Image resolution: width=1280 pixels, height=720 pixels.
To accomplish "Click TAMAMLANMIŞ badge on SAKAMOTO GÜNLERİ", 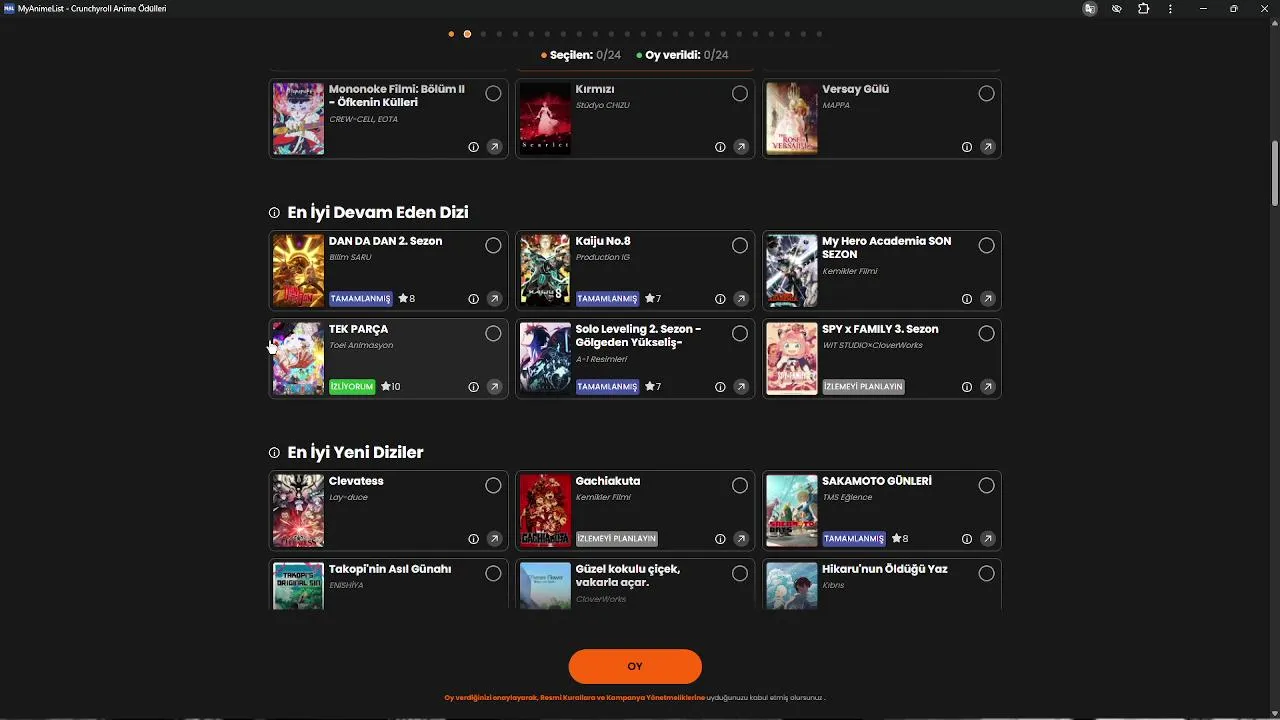I will click(854, 539).
